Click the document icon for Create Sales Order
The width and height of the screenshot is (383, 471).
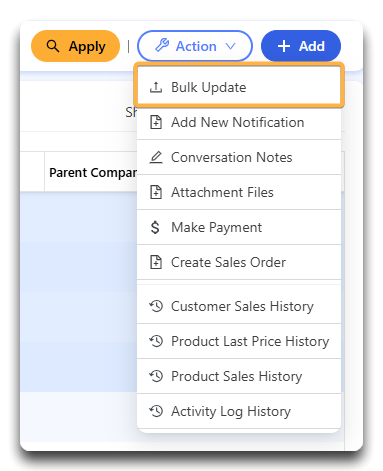pos(156,262)
